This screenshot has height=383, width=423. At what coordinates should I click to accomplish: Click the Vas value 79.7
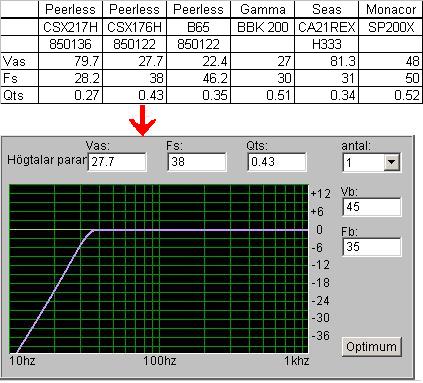click(x=71, y=61)
